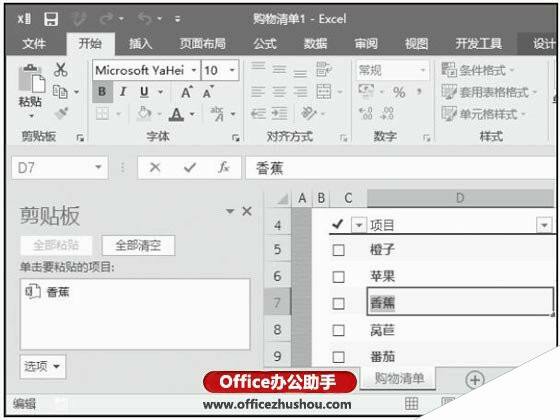Click the increase indent icon

[279, 114]
